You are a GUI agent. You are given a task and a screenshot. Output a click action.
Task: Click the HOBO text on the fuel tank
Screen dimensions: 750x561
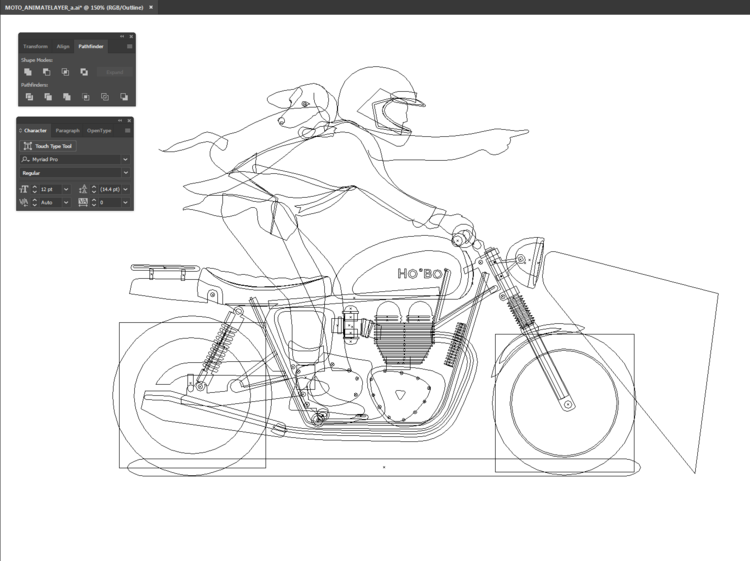tap(421, 274)
